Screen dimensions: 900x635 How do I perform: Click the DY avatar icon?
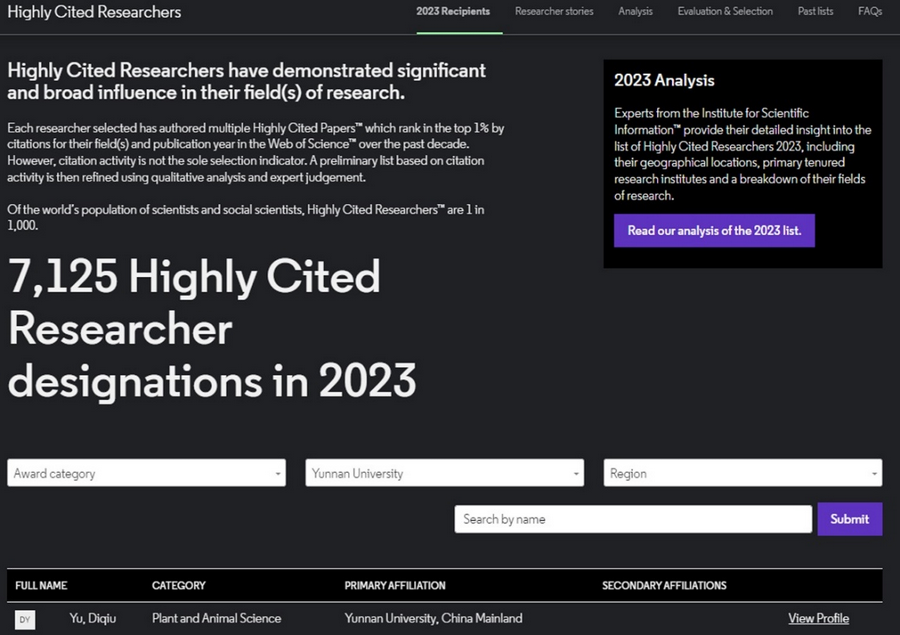25,619
